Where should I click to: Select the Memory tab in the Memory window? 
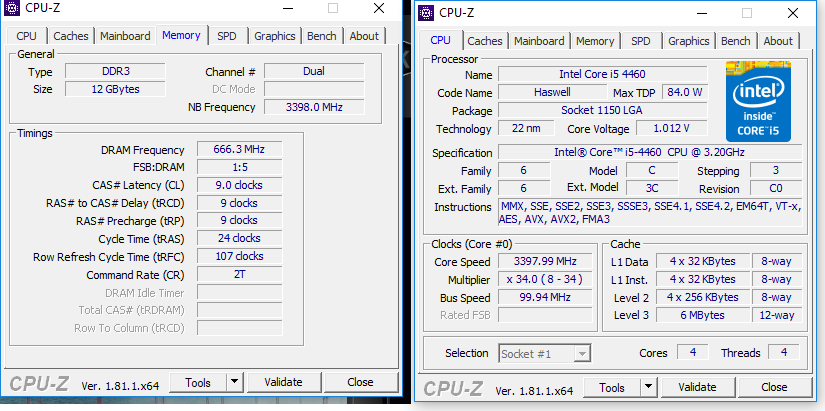click(182, 35)
